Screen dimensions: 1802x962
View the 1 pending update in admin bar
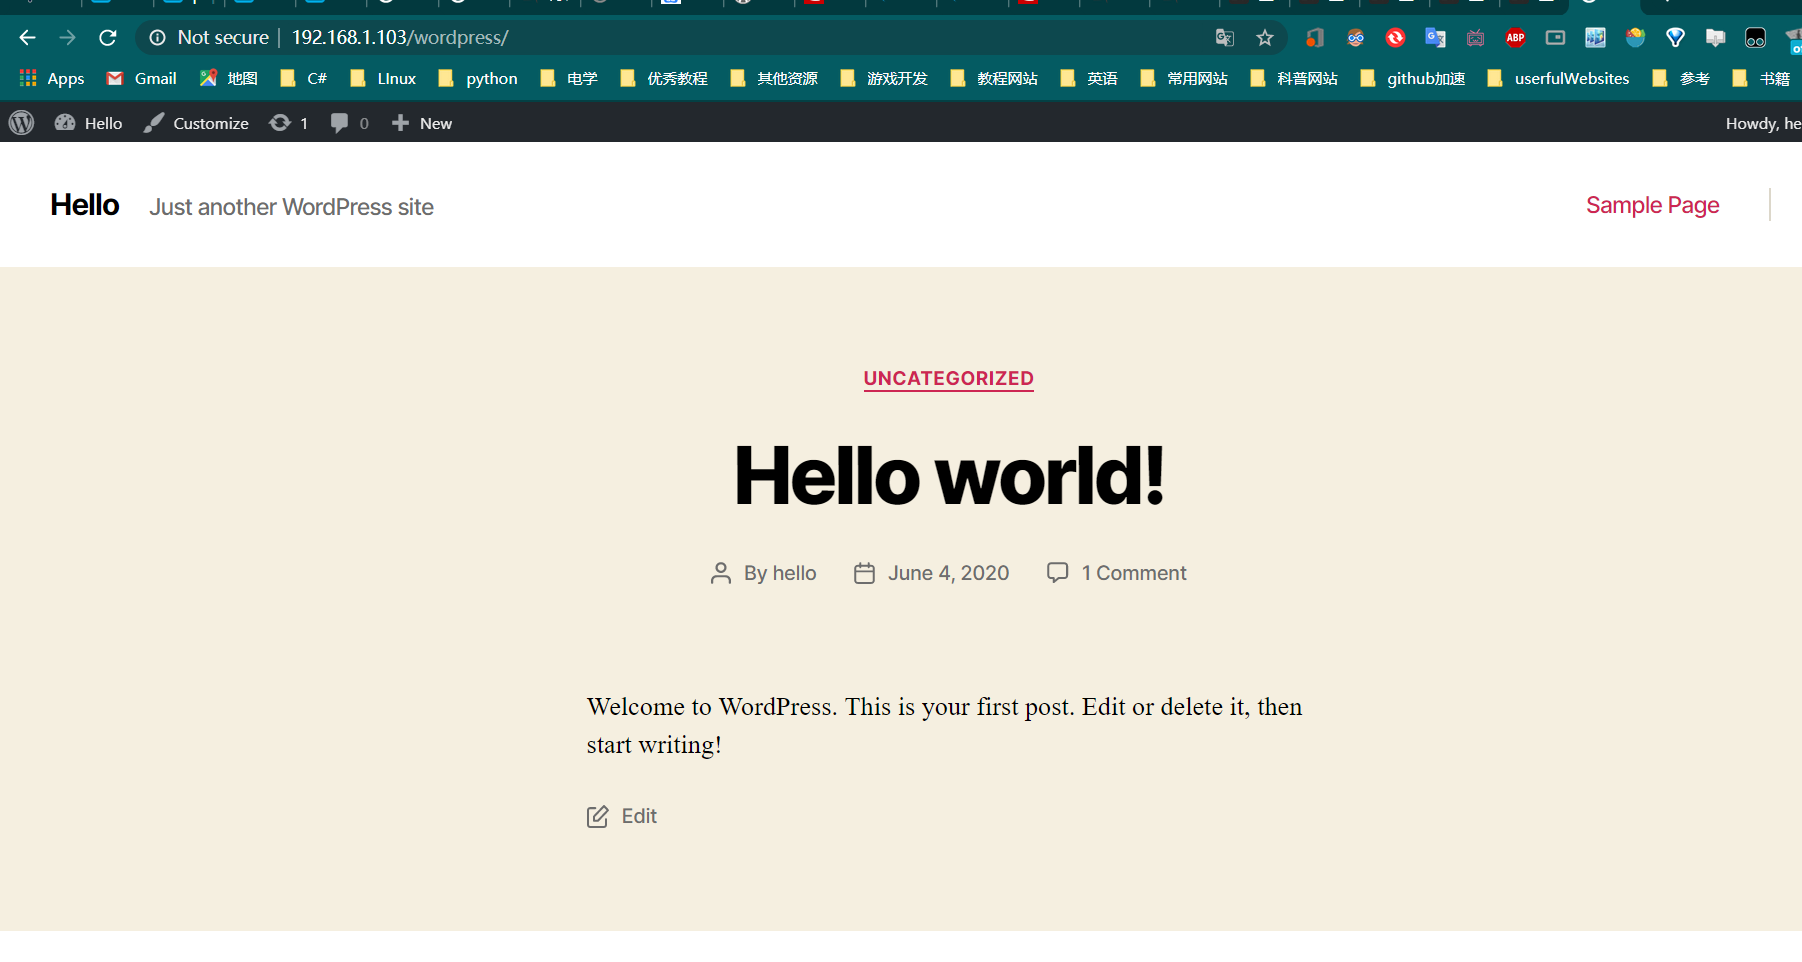(288, 123)
